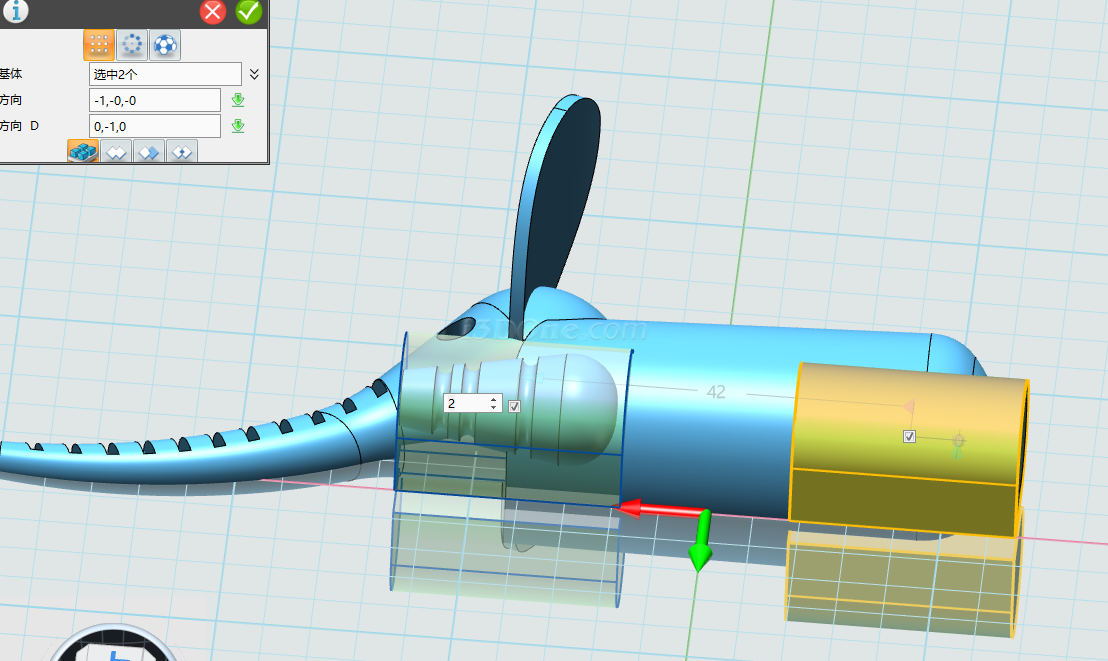This screenshot has height=661, width=1108.
Task: Click the direction D field showing 0,-1,0
Action: click(154, 126)
